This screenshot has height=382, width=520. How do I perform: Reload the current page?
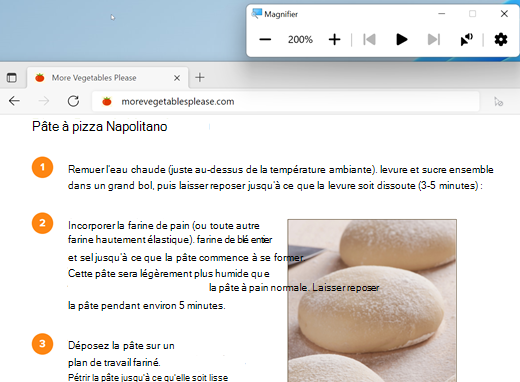[73, 101]
